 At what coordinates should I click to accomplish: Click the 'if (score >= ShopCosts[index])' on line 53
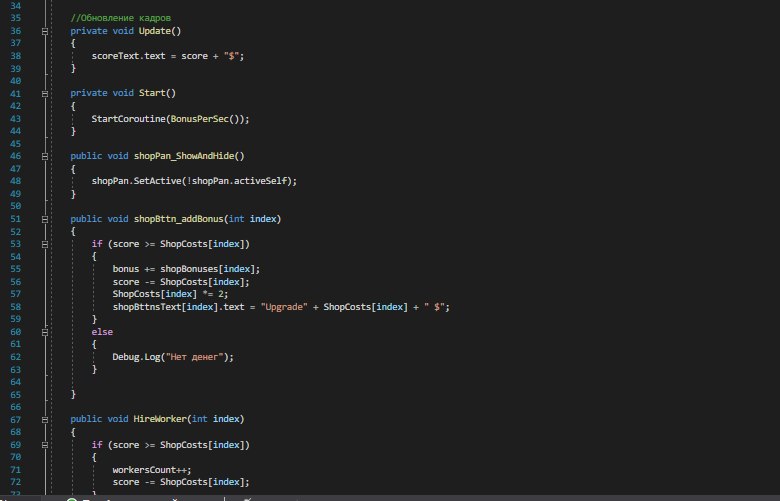pos(170,244)
